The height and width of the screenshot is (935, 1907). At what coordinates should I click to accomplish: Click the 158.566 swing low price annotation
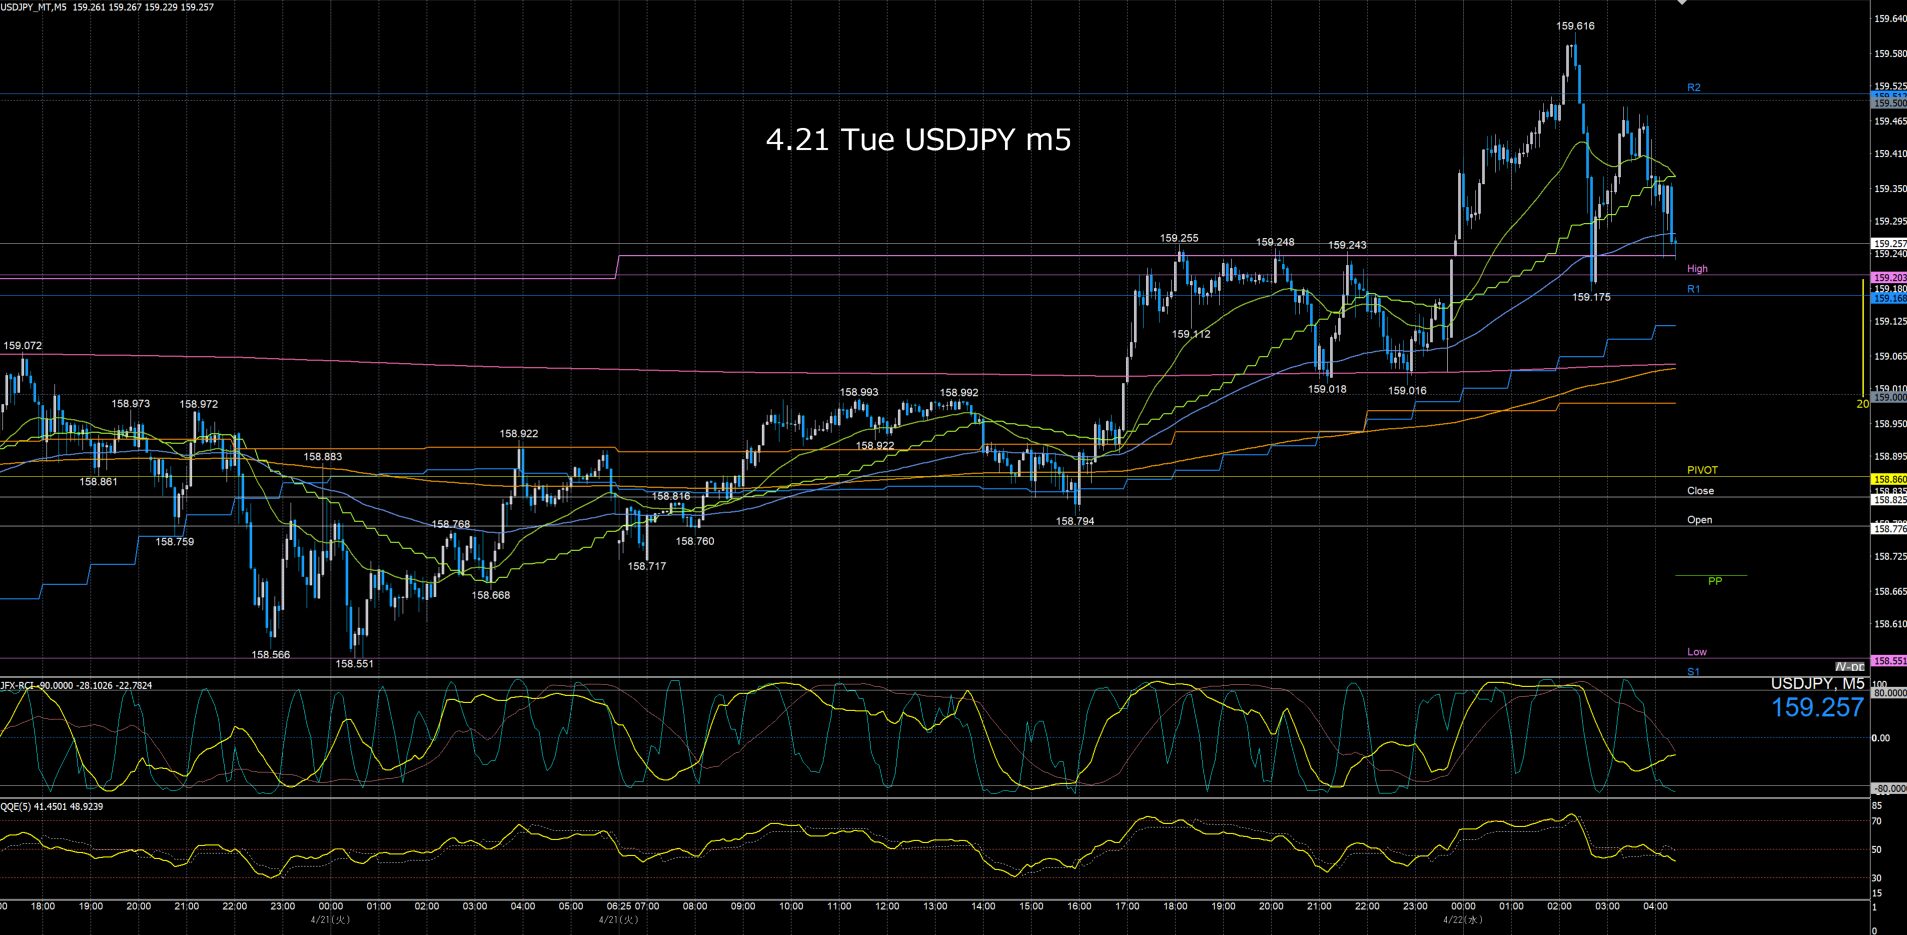point(271,655)
